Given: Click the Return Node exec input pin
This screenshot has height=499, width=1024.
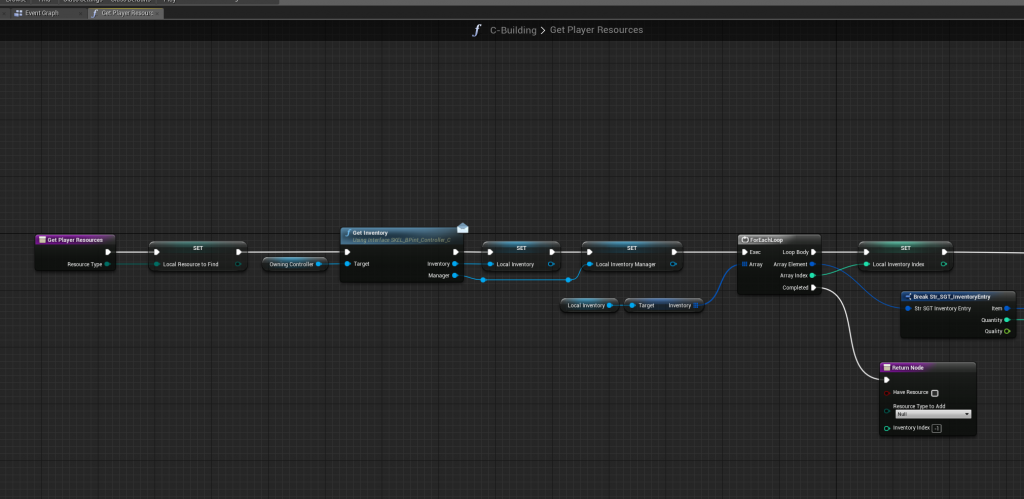Looking at the screenshot, I should [x=887, y=380].
